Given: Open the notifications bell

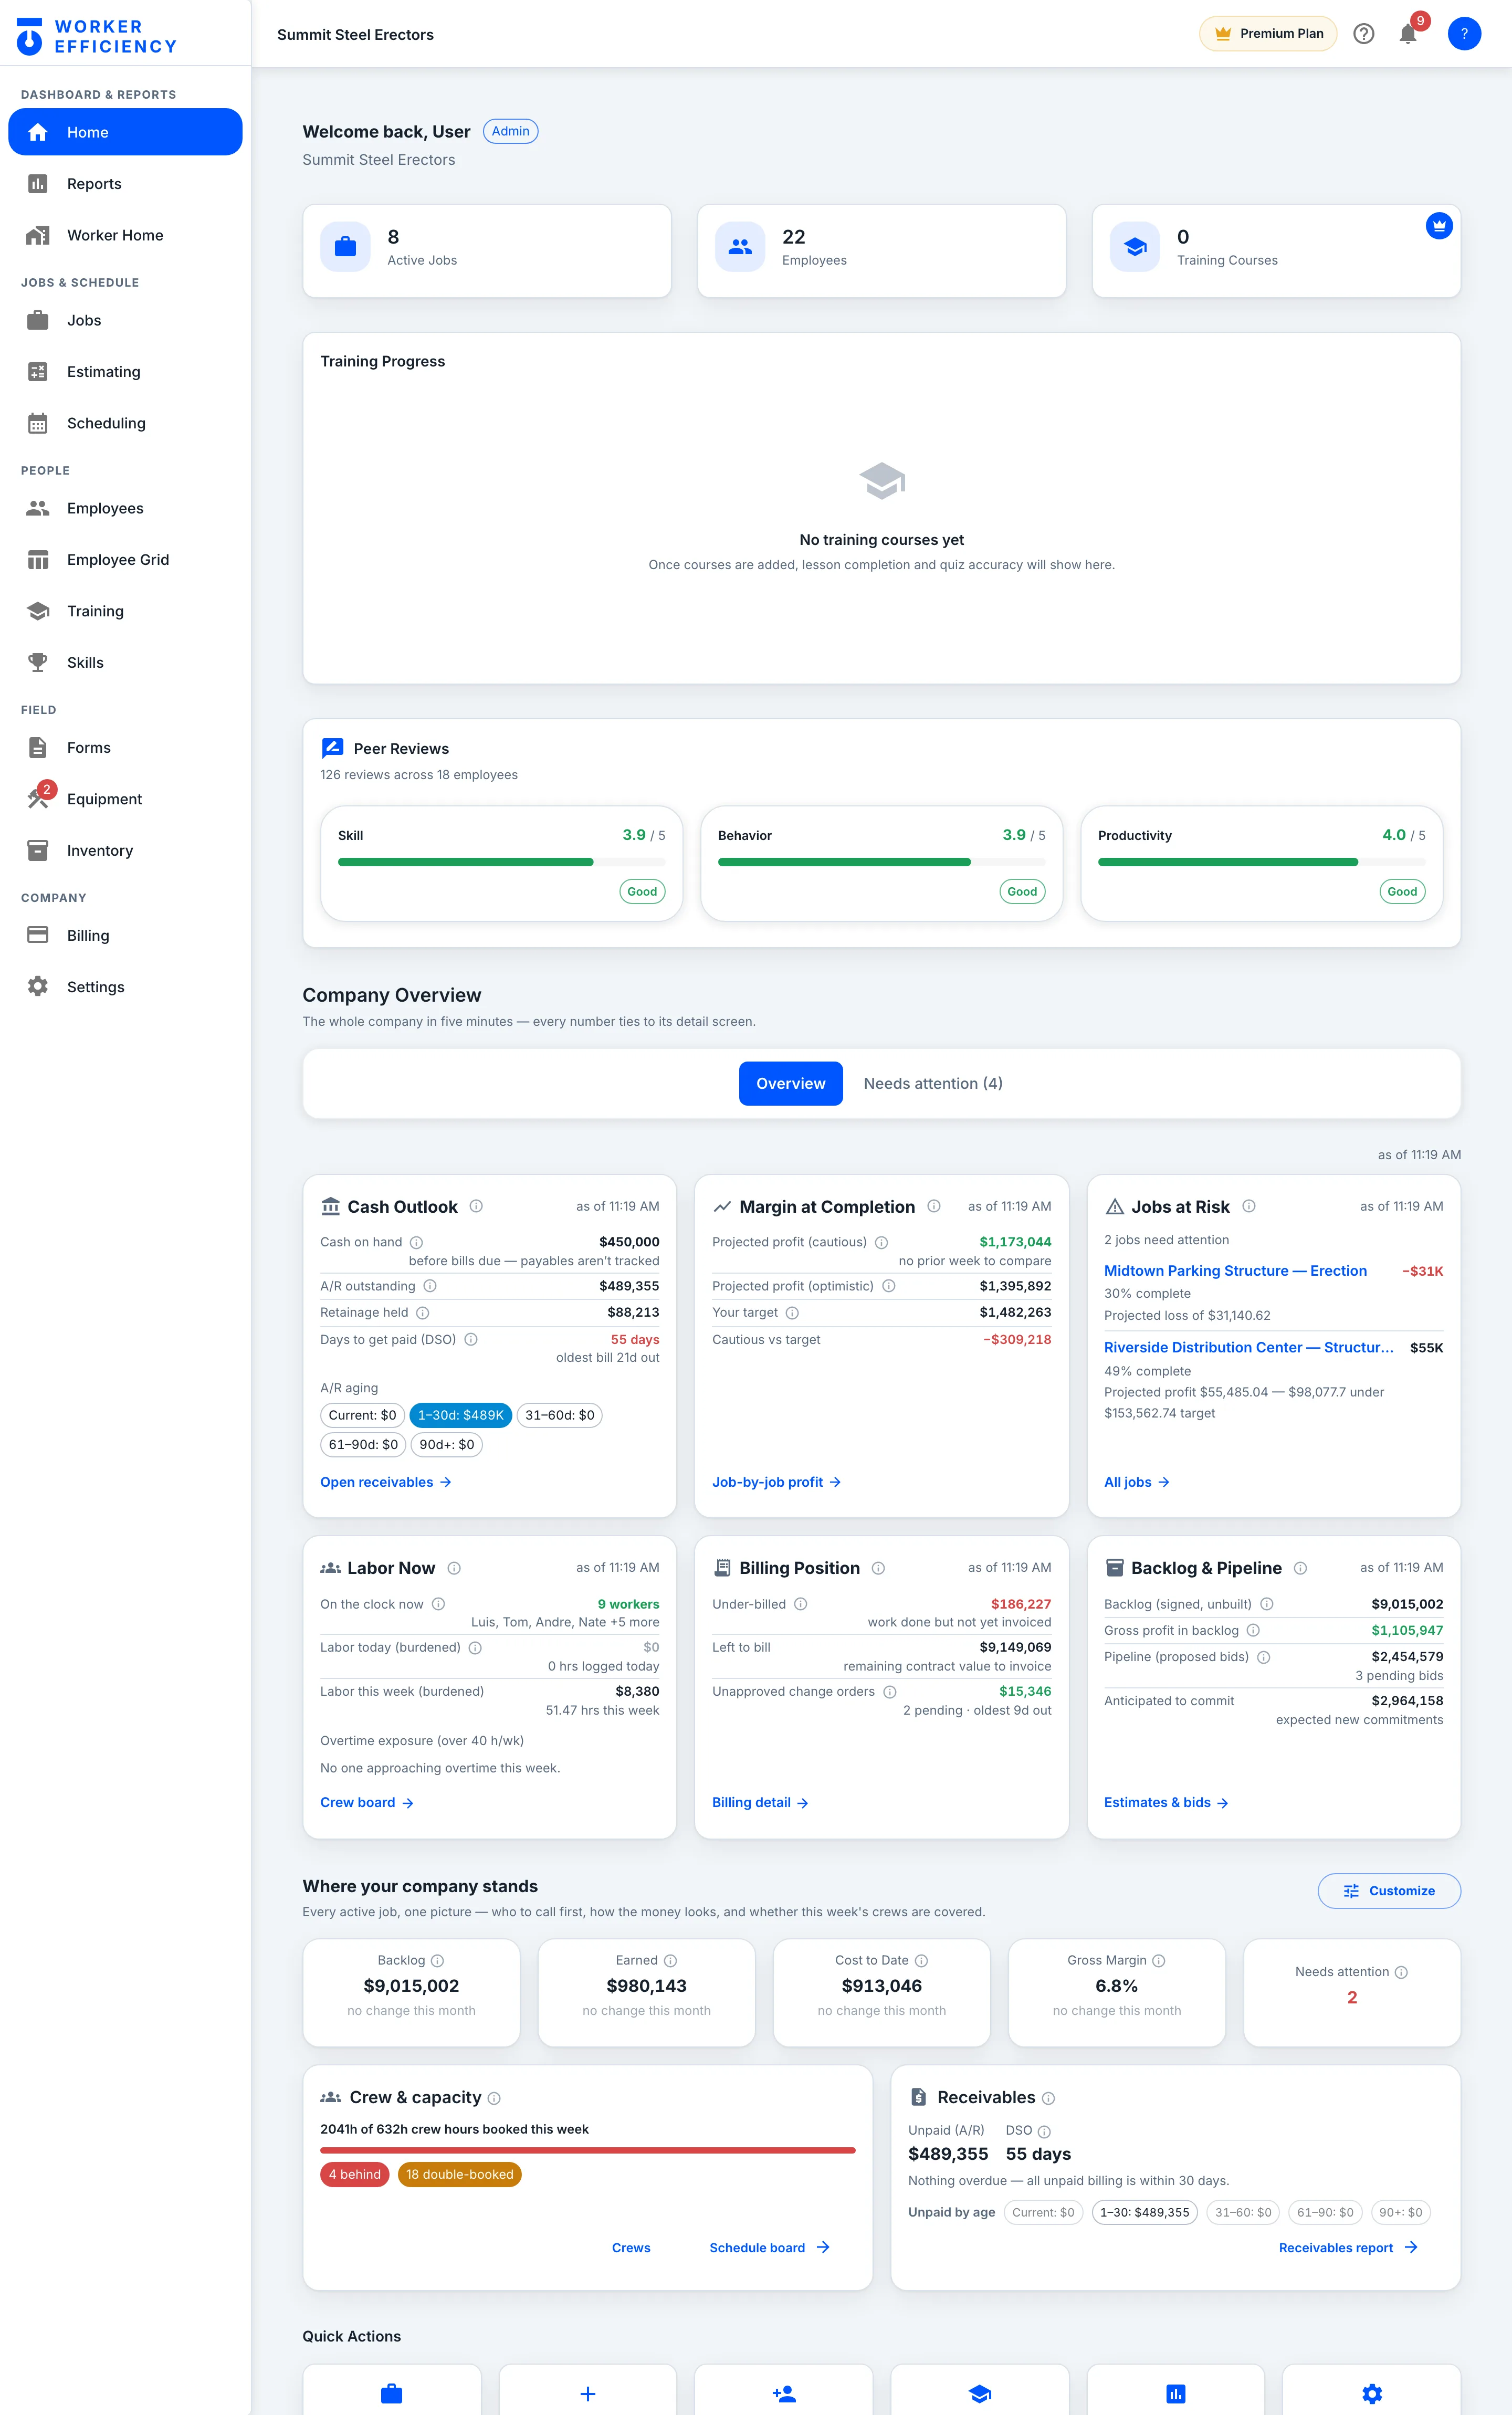Looking at the screenshot, I should click(1407, 34).
